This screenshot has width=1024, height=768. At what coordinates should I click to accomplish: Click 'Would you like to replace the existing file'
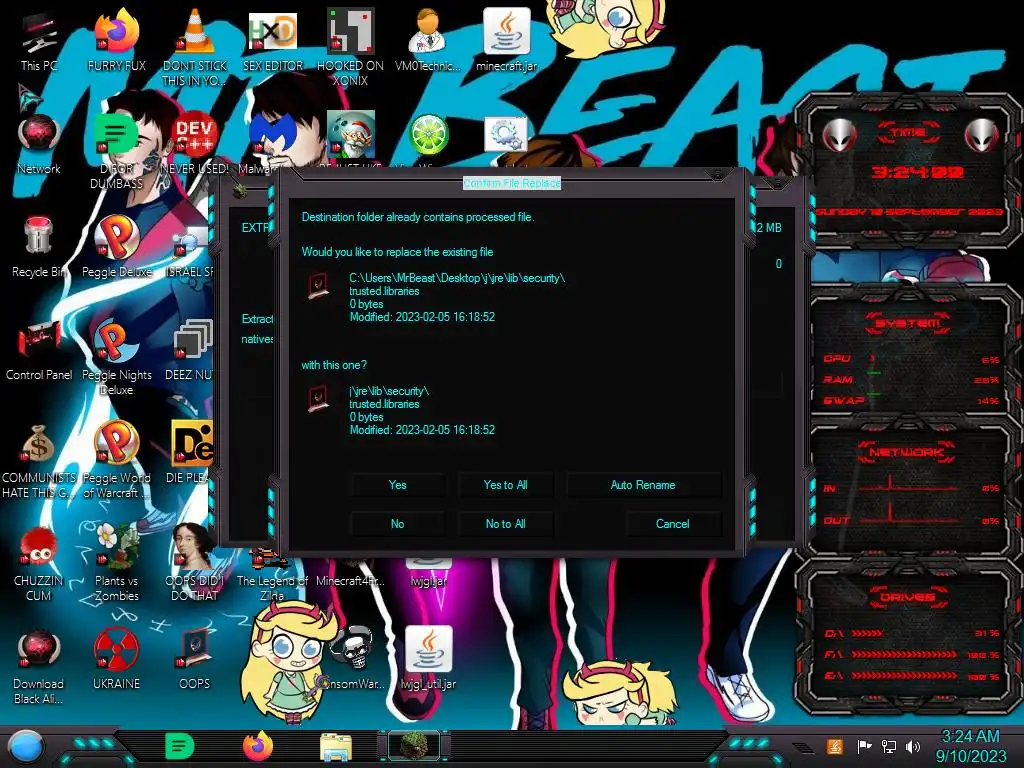click(397, 252)
